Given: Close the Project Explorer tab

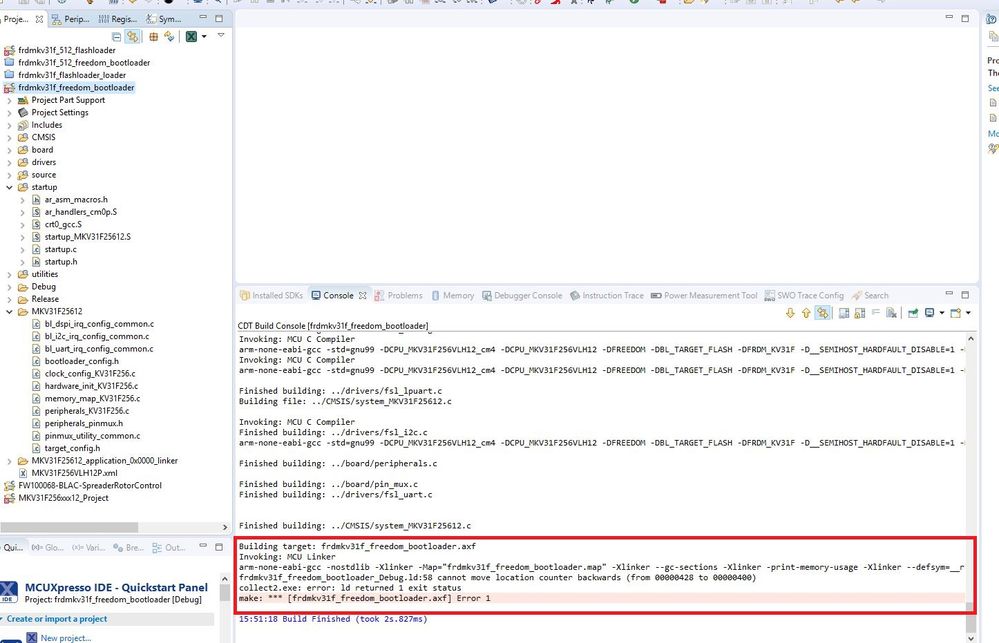Looking at the screenshot, I should click(40, 19).
